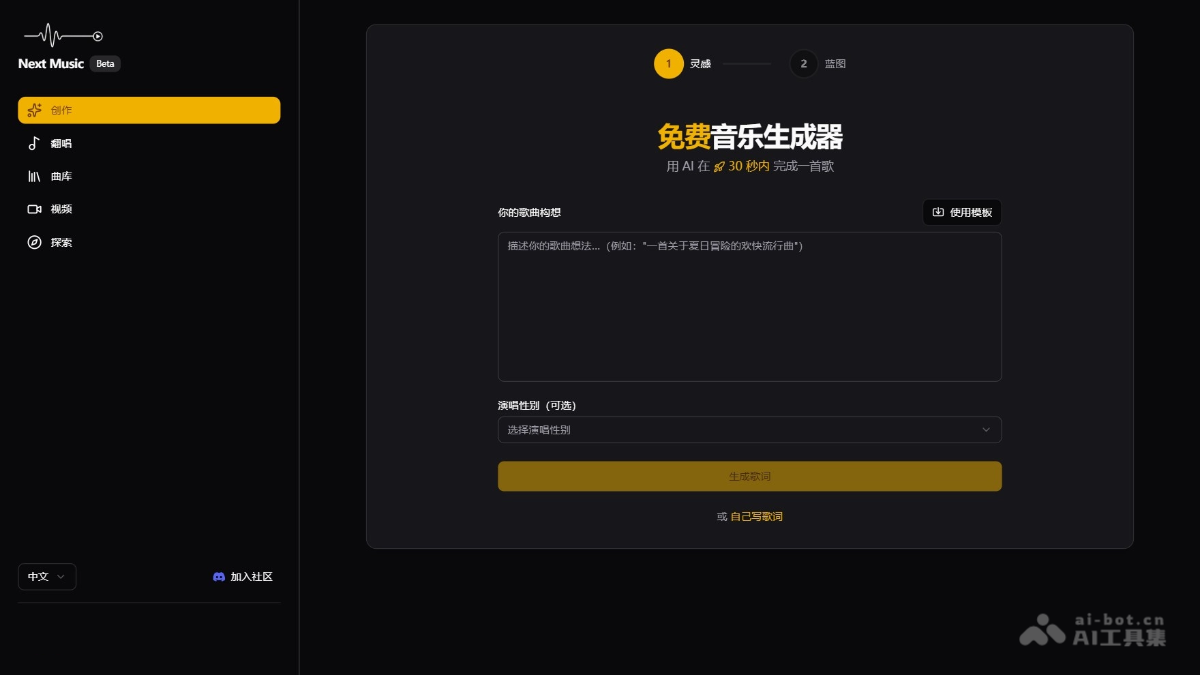Click the download icon in 使用模板
This screenshot has width=1200, height=675.
pos(938,212)
